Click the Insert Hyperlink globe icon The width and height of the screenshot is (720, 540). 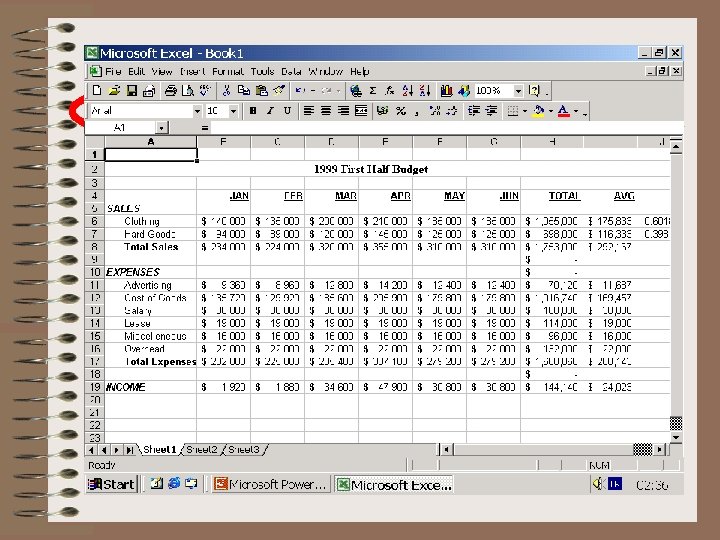(x=355, y=90)
